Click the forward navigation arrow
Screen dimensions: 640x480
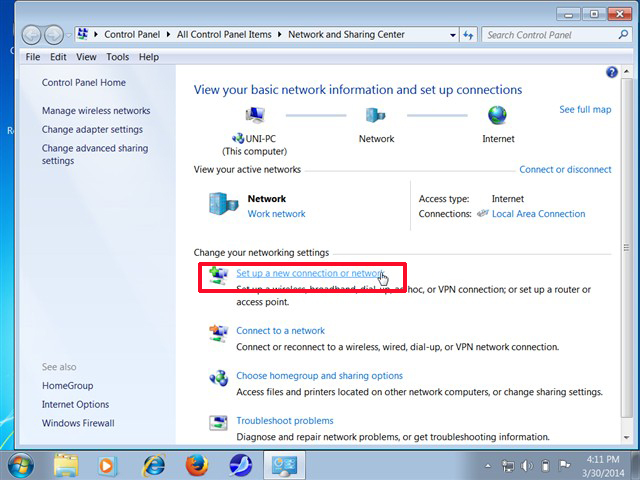click(54, 35)
